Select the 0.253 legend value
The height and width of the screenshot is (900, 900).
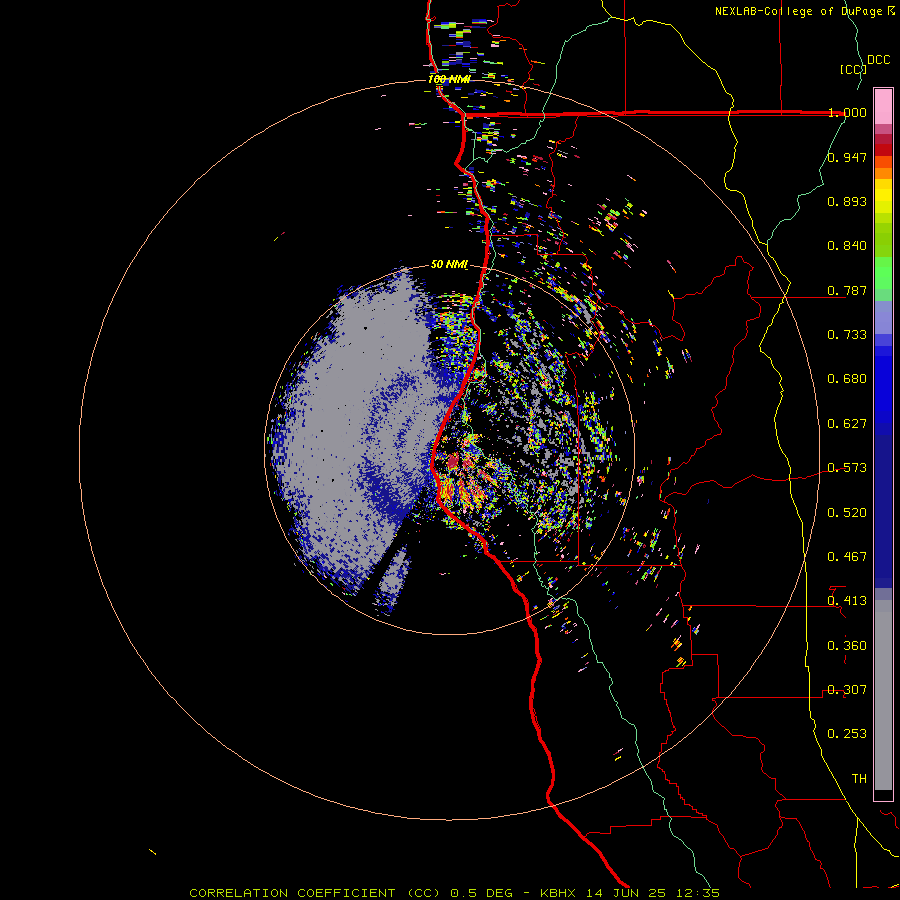pos(847,734)
